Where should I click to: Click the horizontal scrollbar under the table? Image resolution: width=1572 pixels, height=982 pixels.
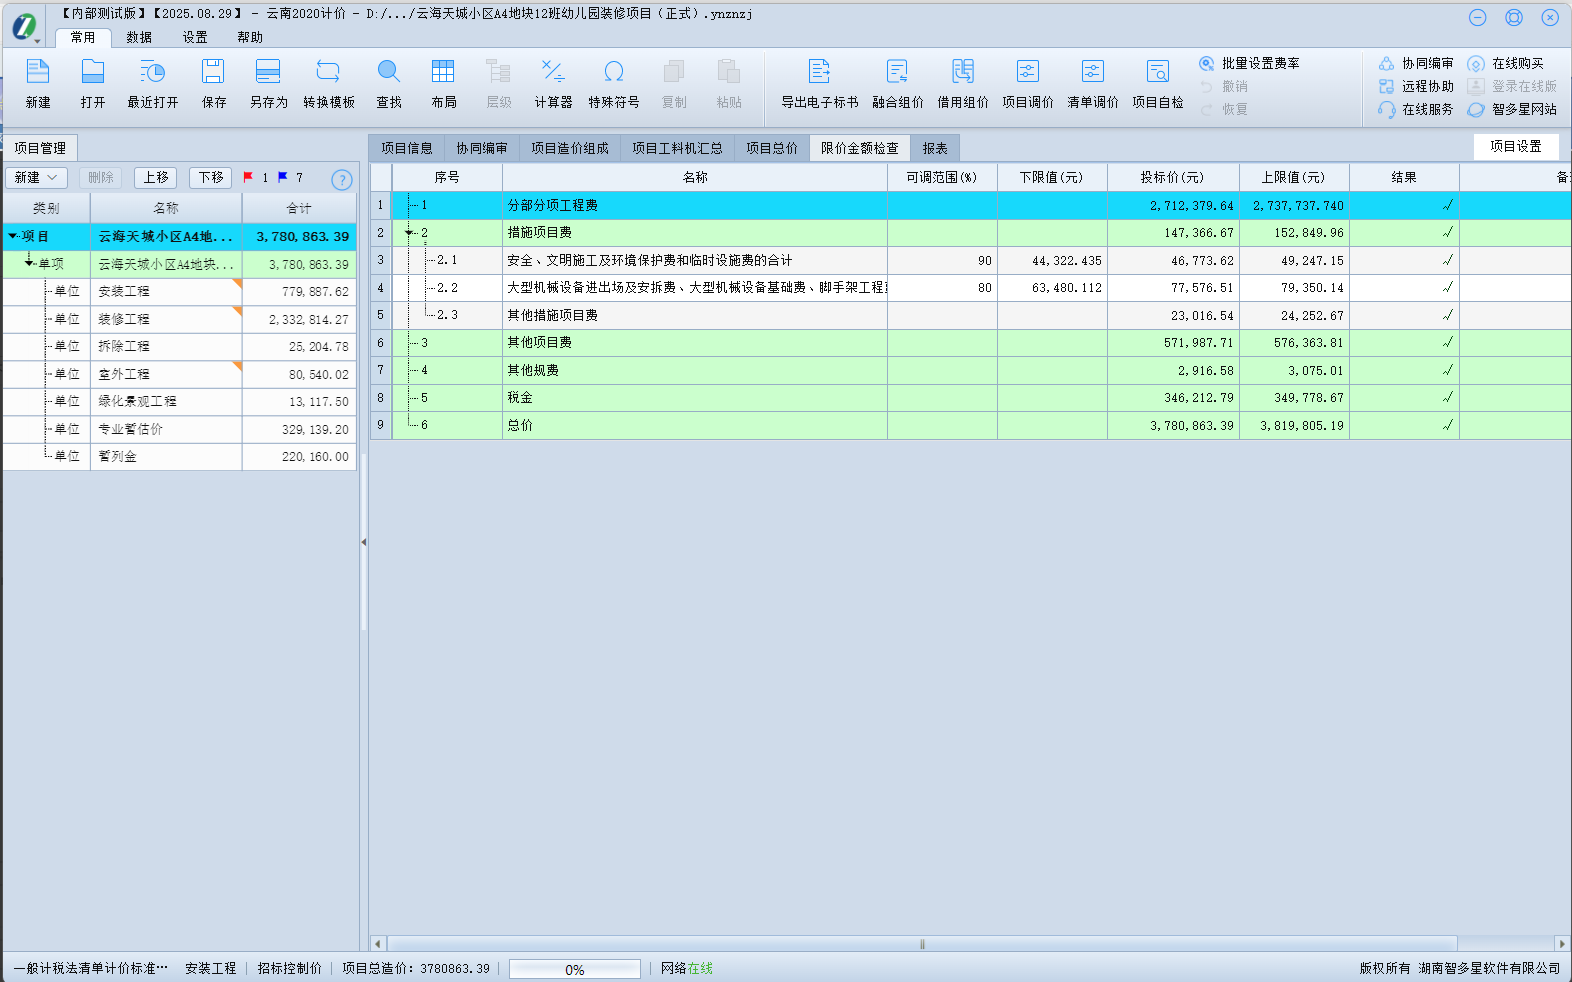pyautogui.click(x=920, y=943)
